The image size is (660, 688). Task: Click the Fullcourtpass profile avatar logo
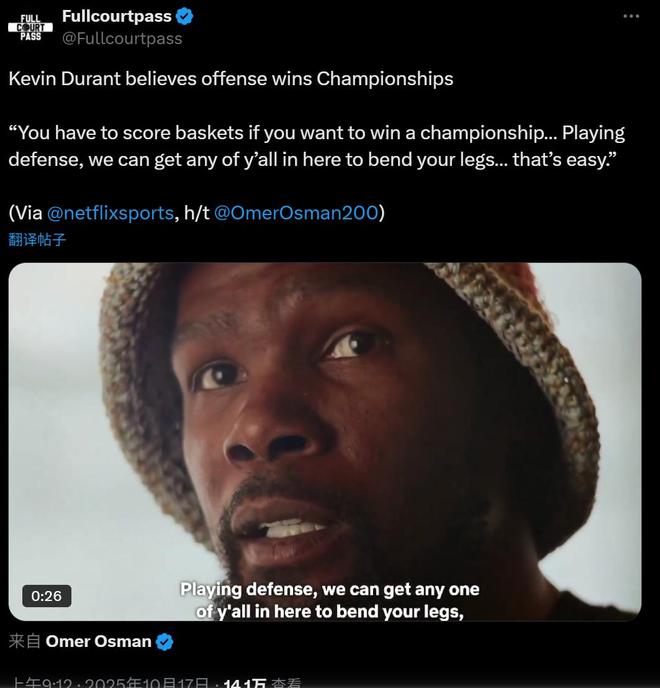tap(30, 26)
